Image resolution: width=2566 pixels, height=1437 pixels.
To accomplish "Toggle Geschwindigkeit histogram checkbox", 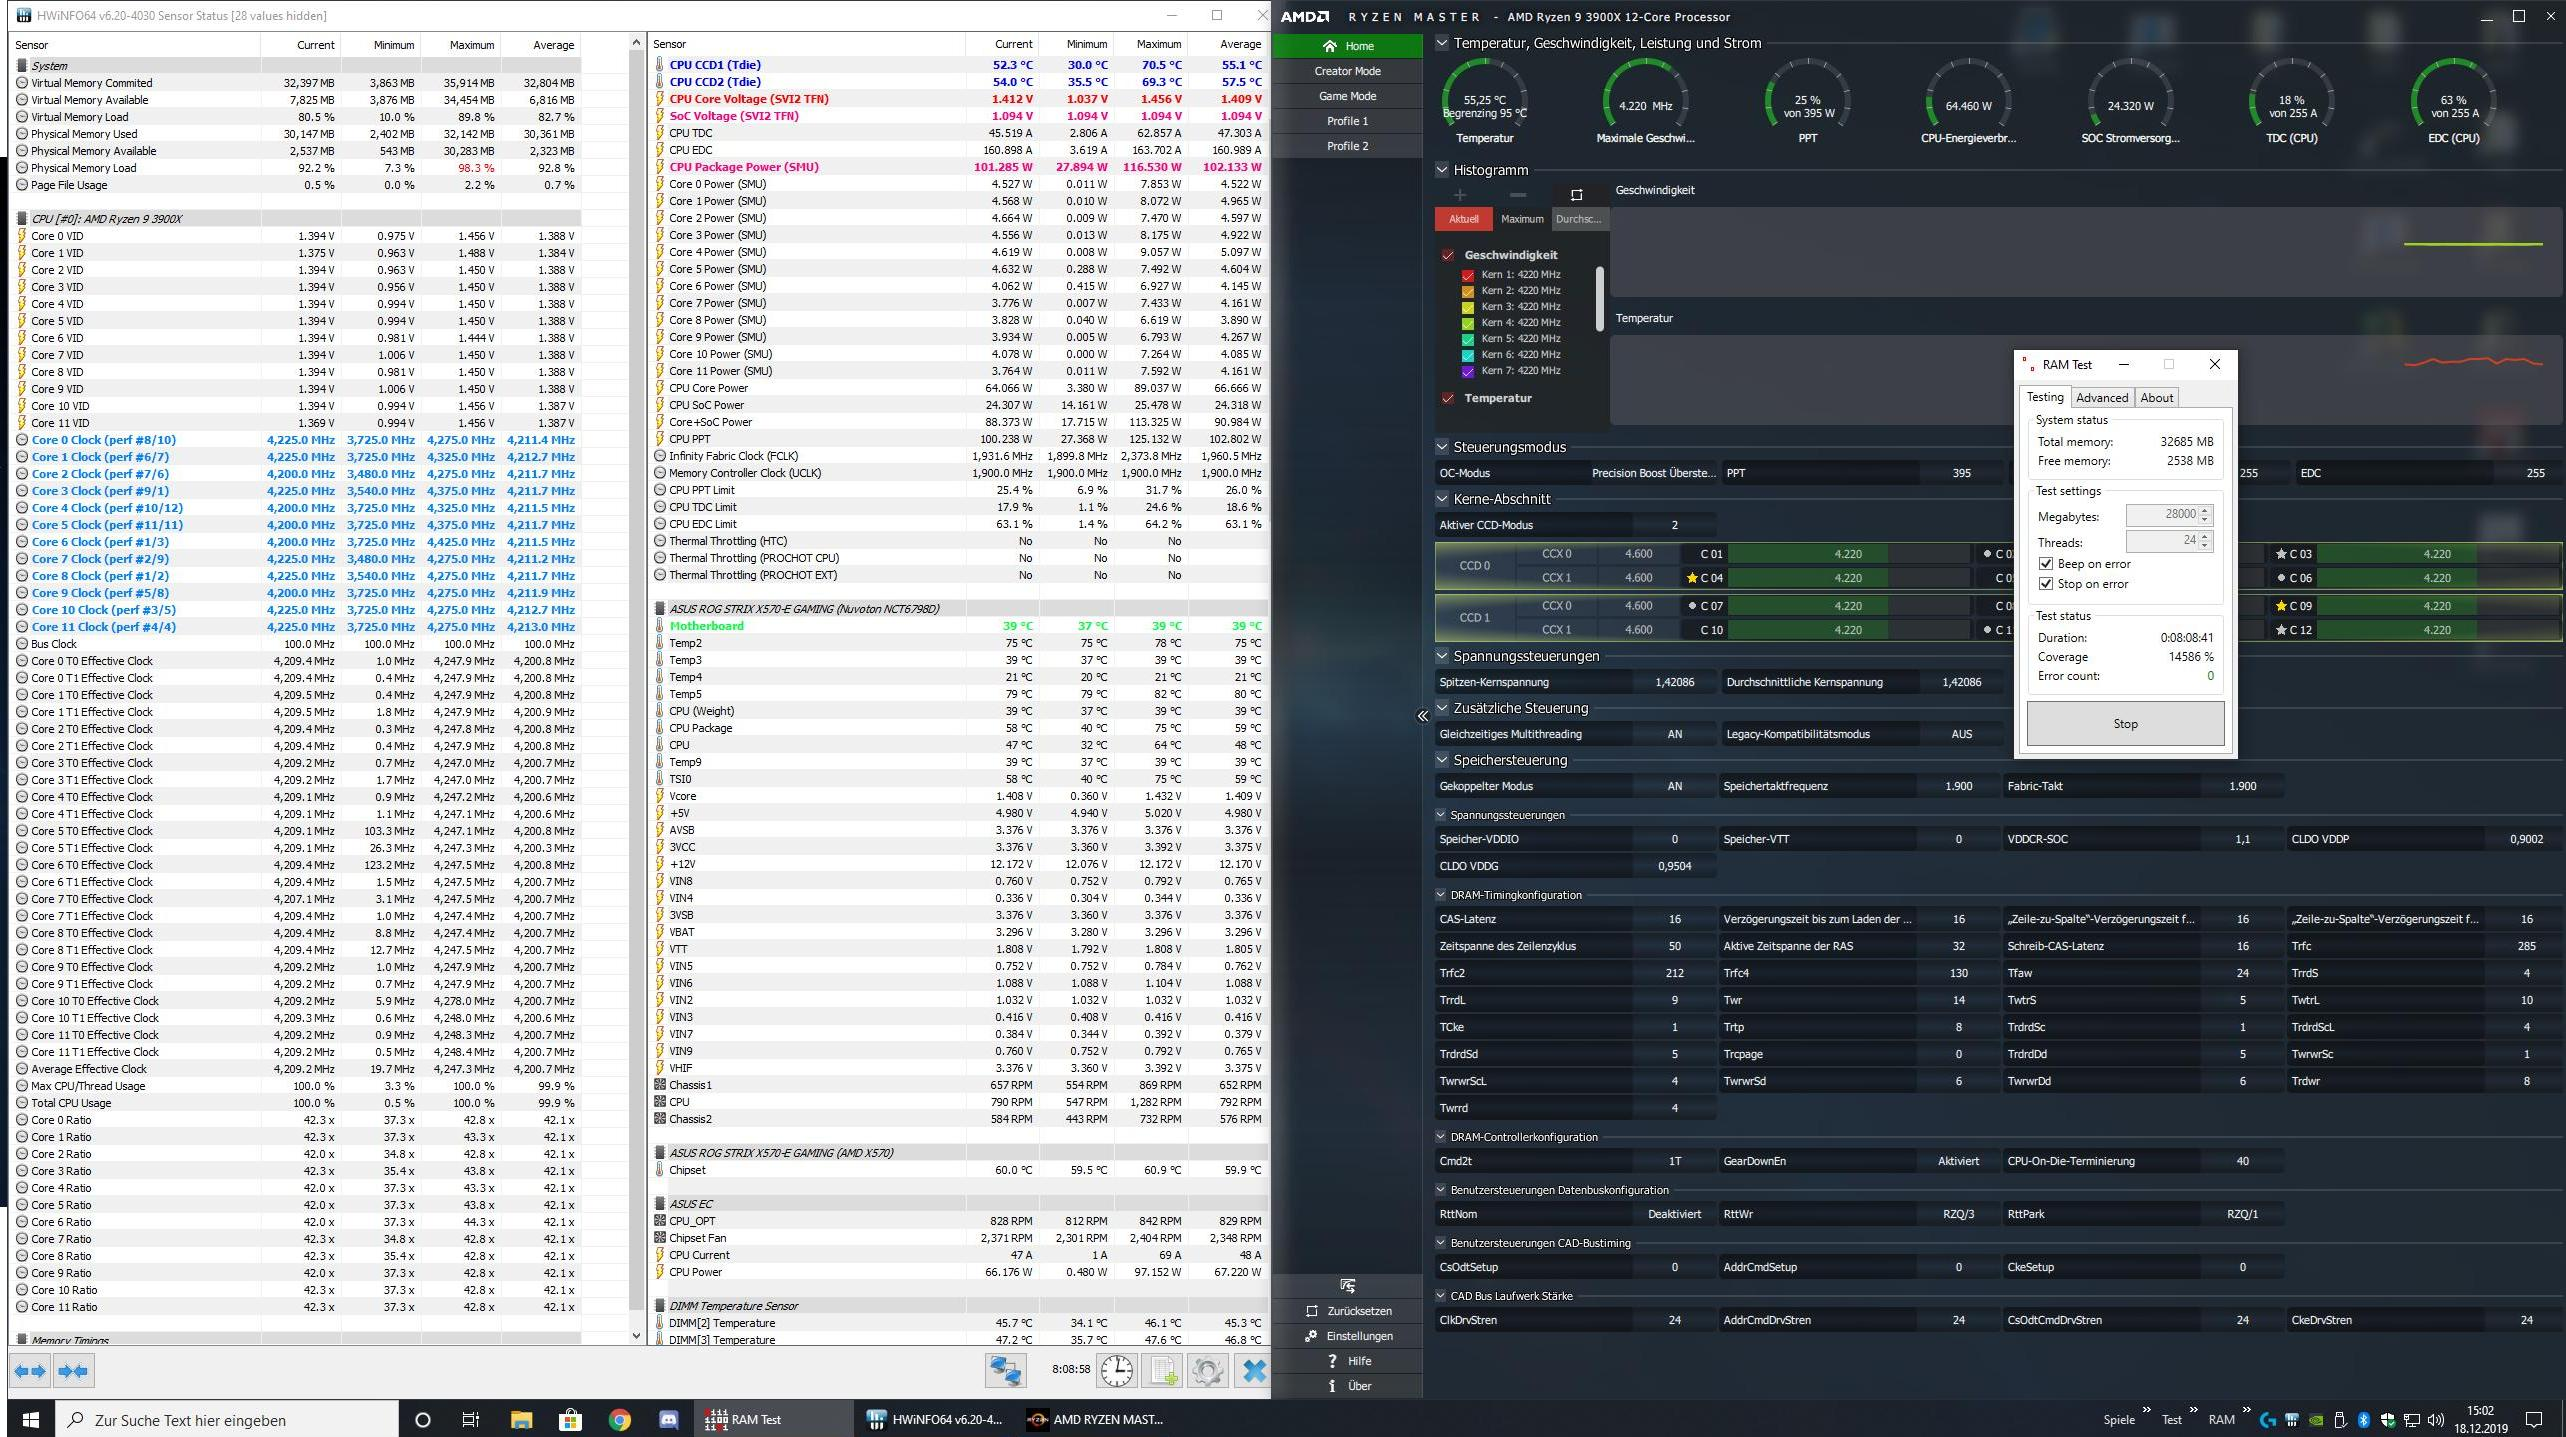I will point(1448,255).
